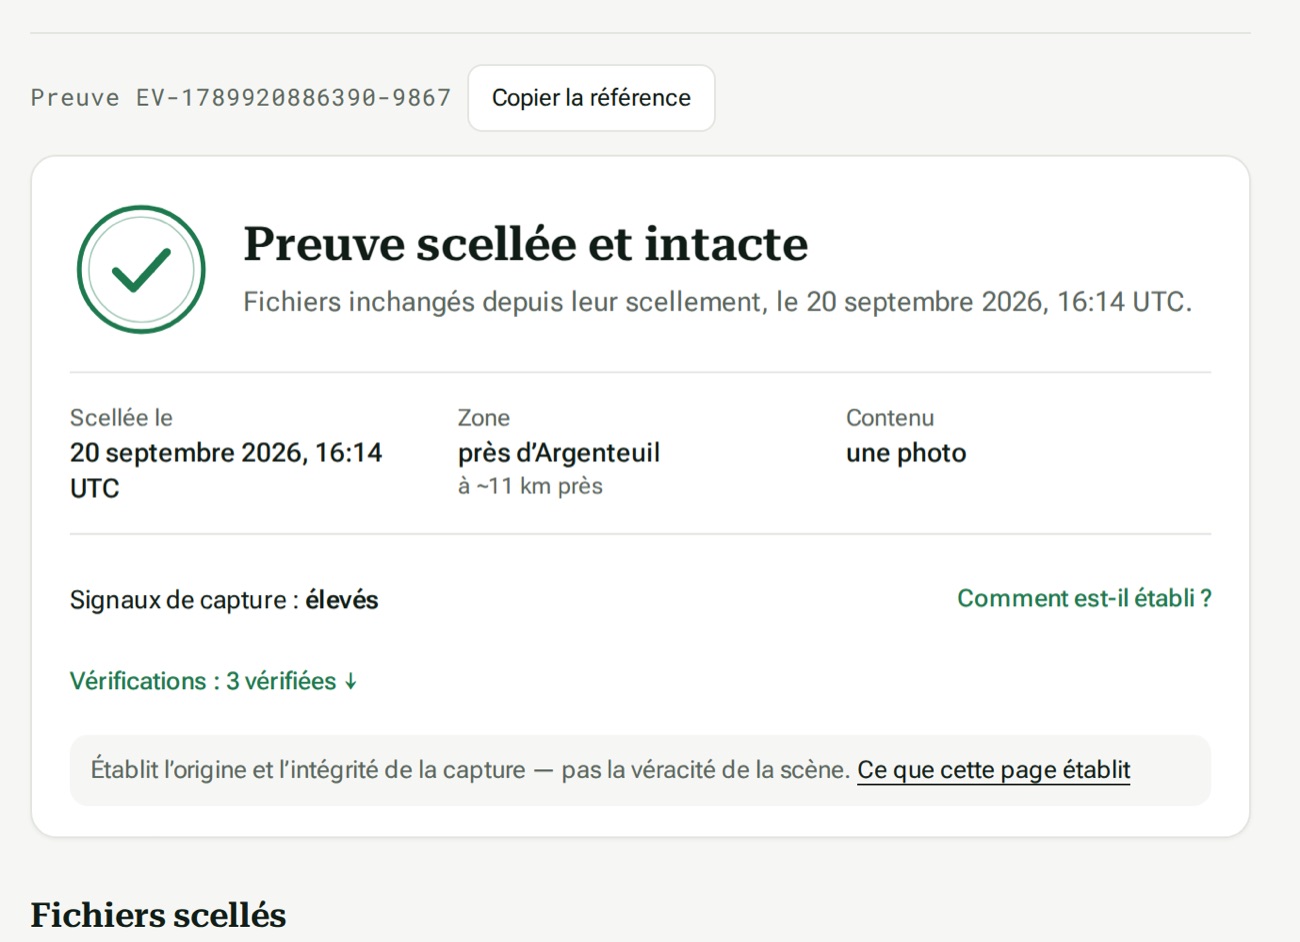Expand Vérifications : 3 vérifiées
1300x942 pixels.
(x=213, y=681)
